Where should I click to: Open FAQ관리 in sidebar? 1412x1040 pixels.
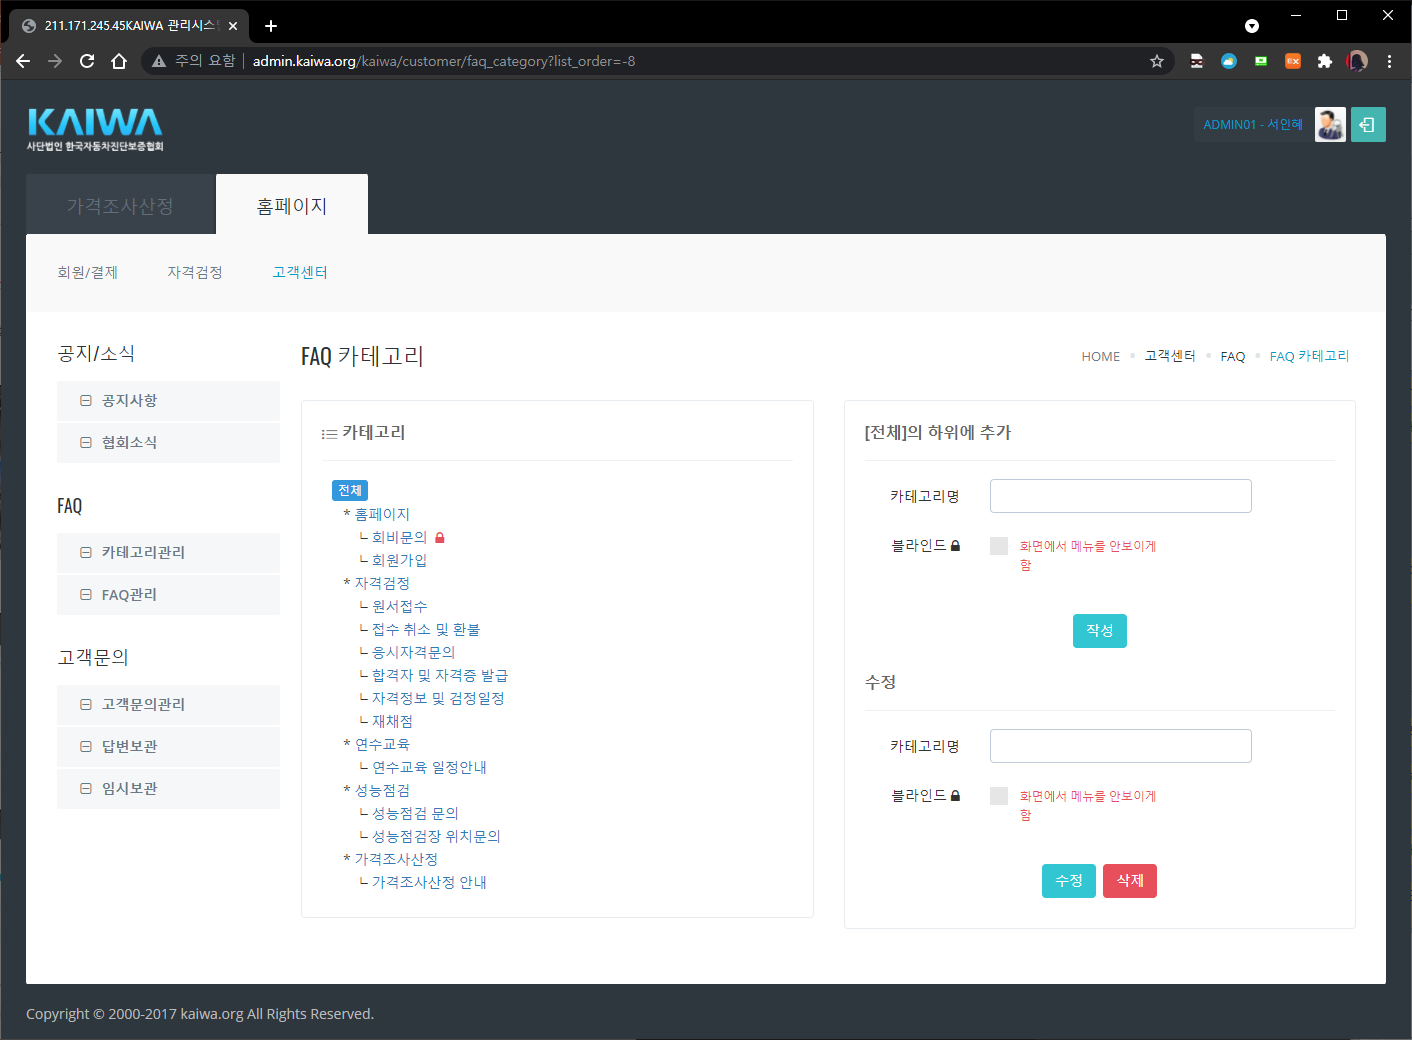coord(168,595)
